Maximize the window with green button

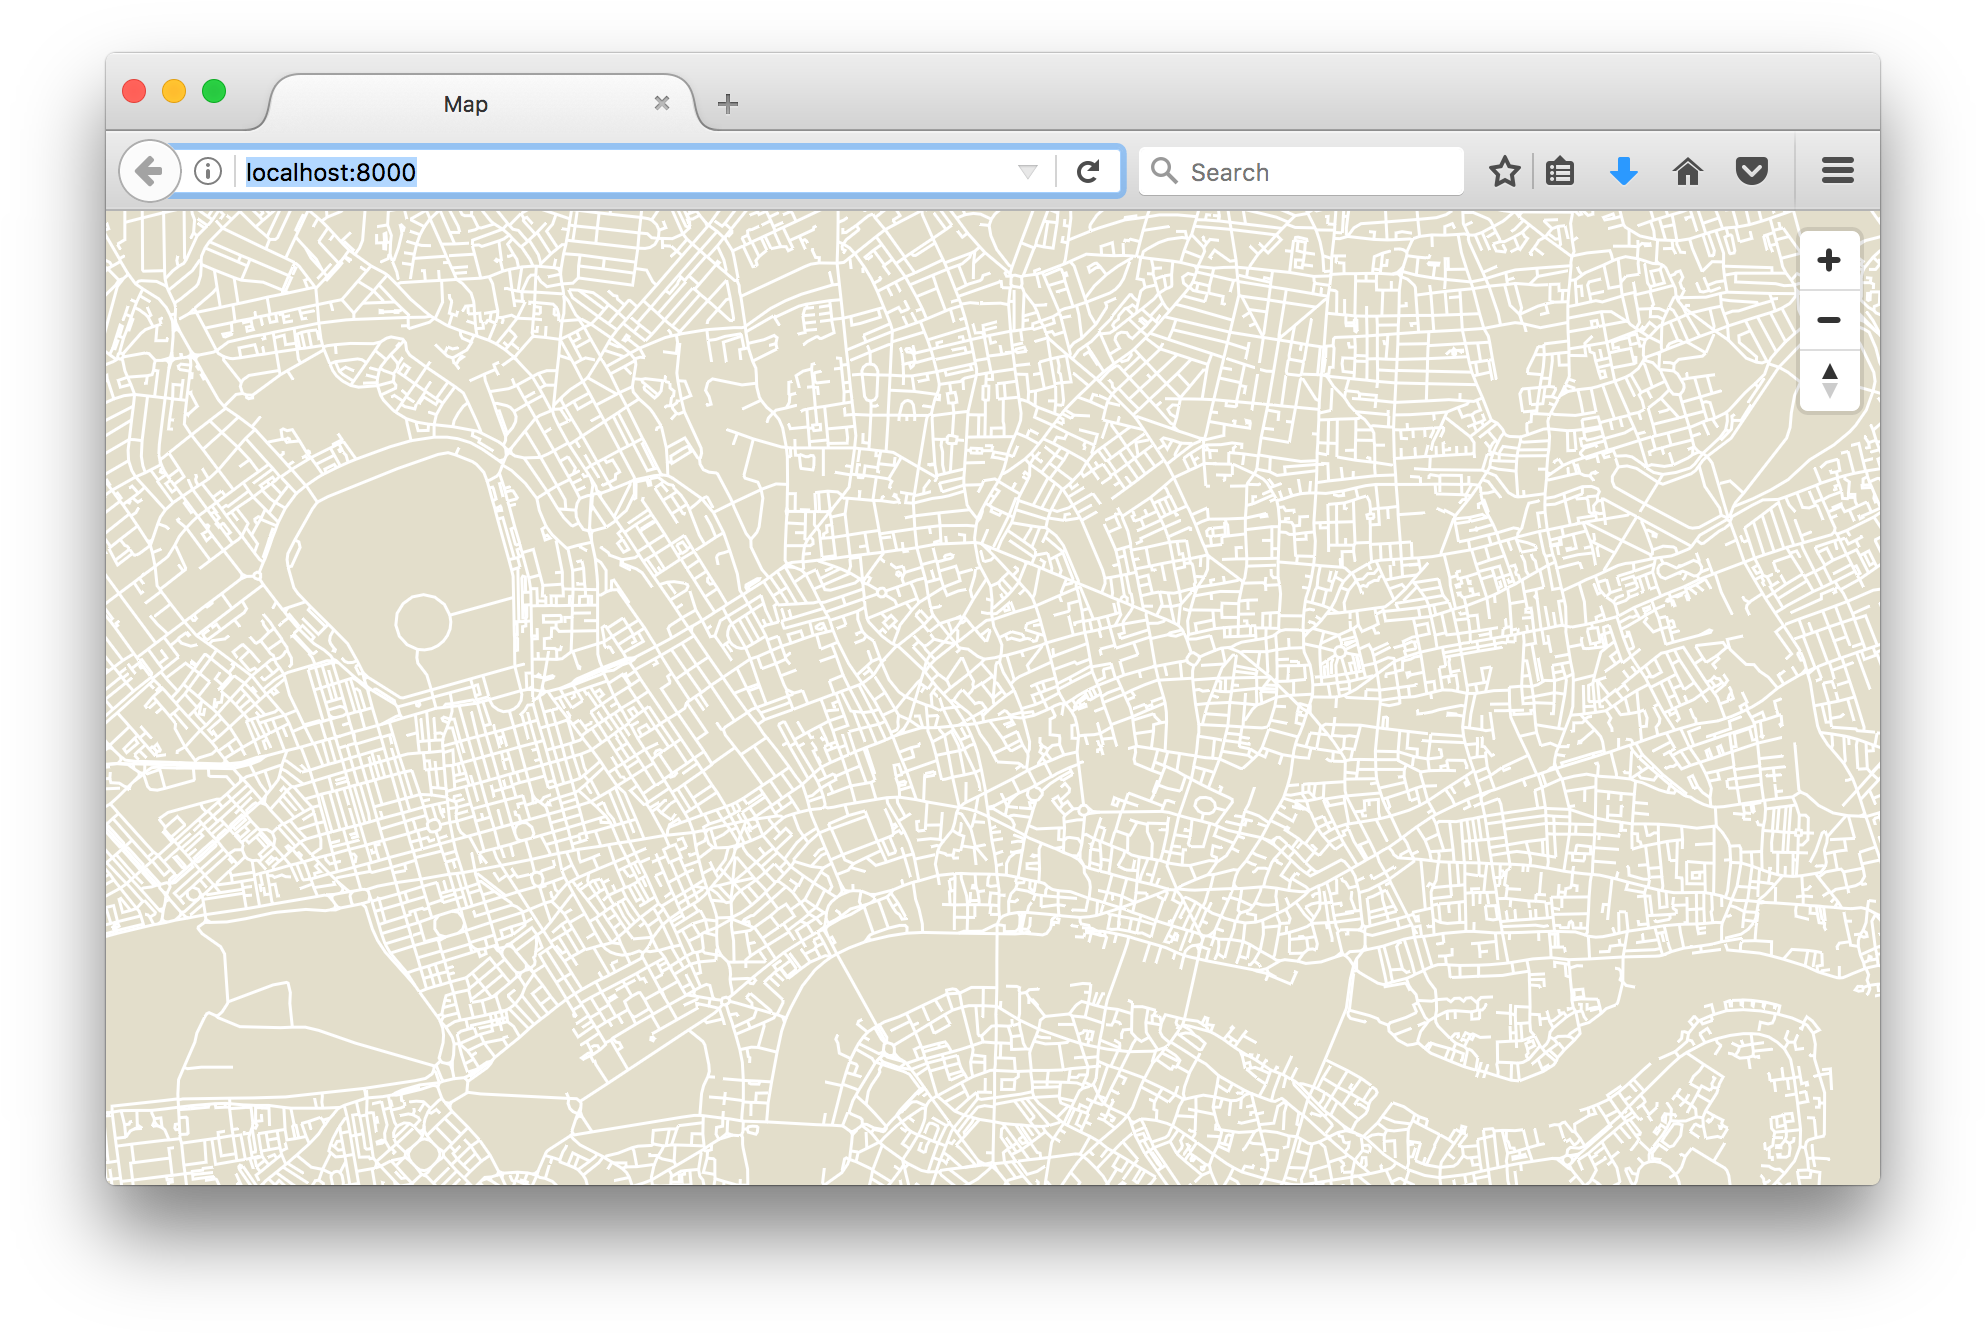(214, 91)
